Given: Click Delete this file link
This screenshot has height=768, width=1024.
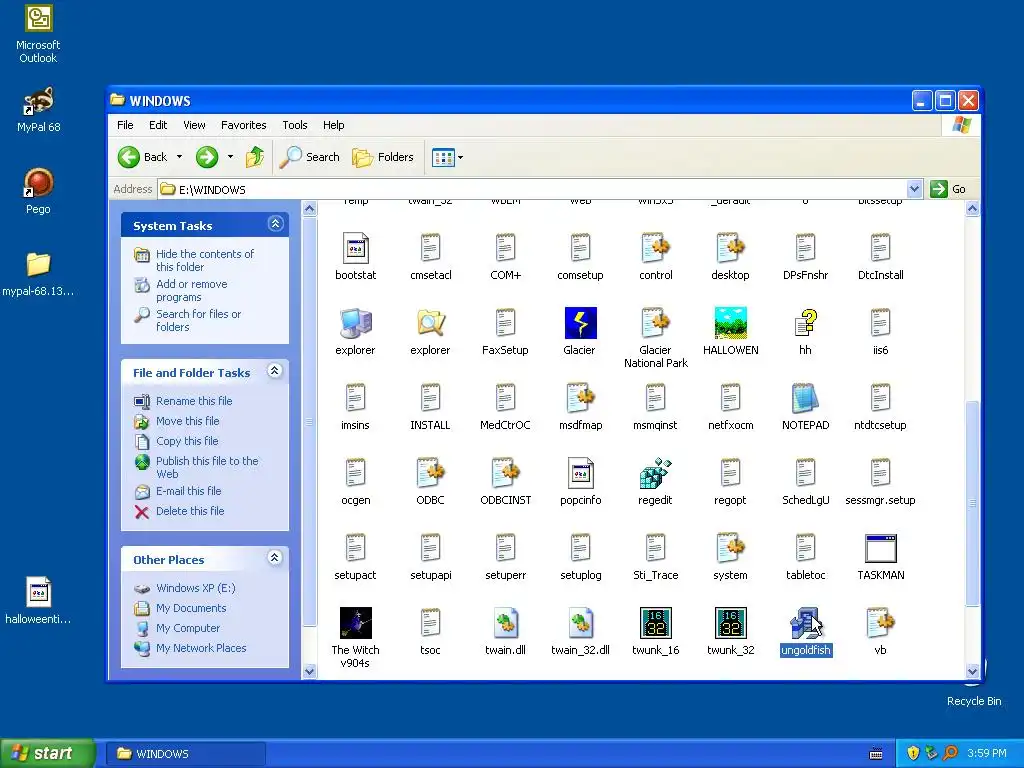Looking at the screenshot, I should click(190, 511).
